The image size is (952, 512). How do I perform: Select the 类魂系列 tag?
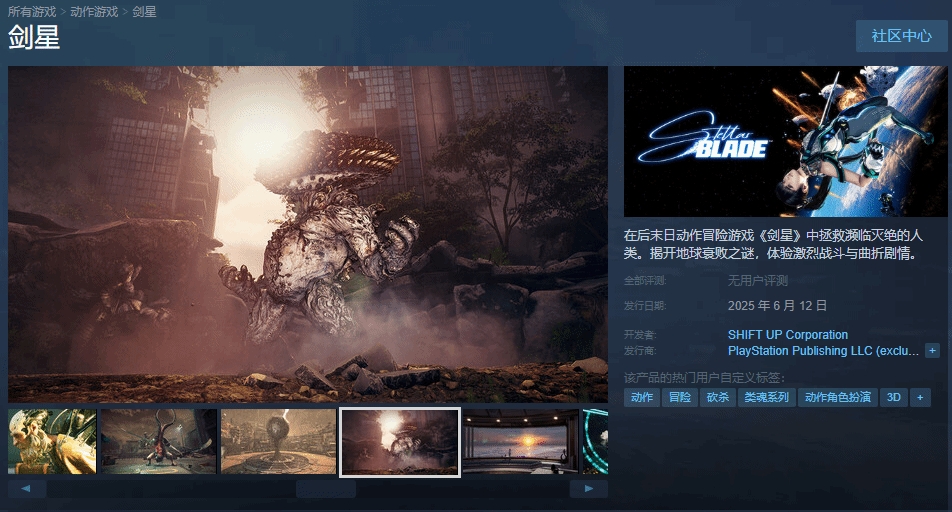766,397
